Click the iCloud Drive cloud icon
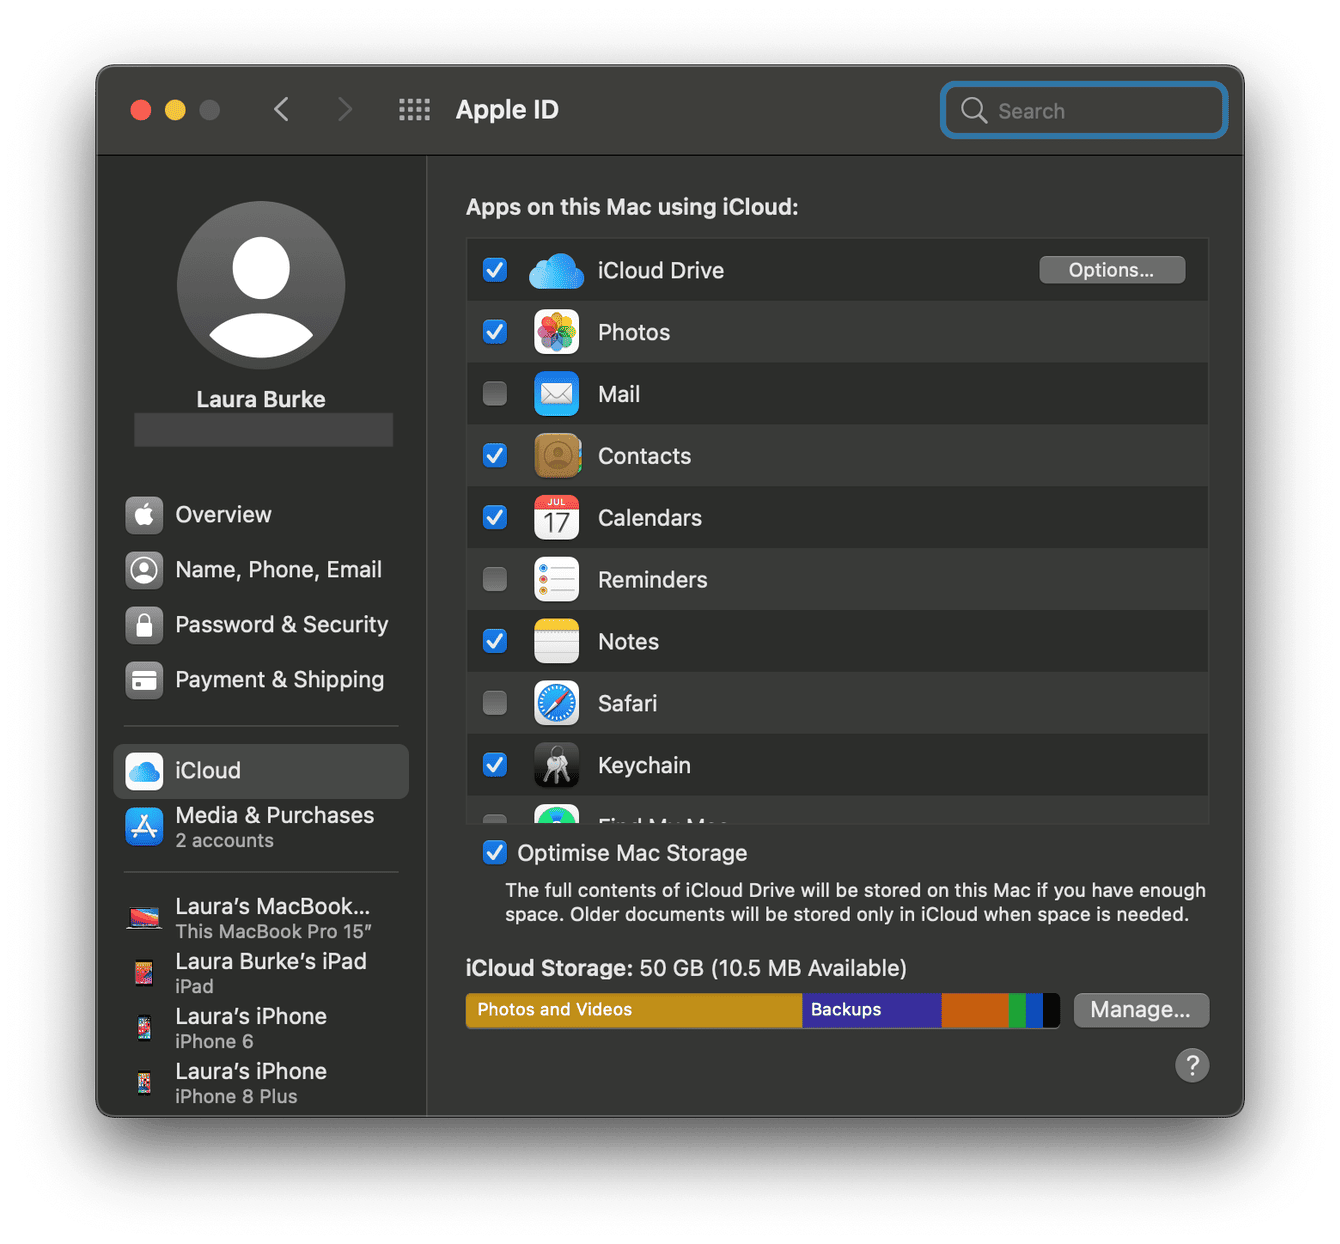Viewport: 1340px width, 1244px height. [556, 270]
